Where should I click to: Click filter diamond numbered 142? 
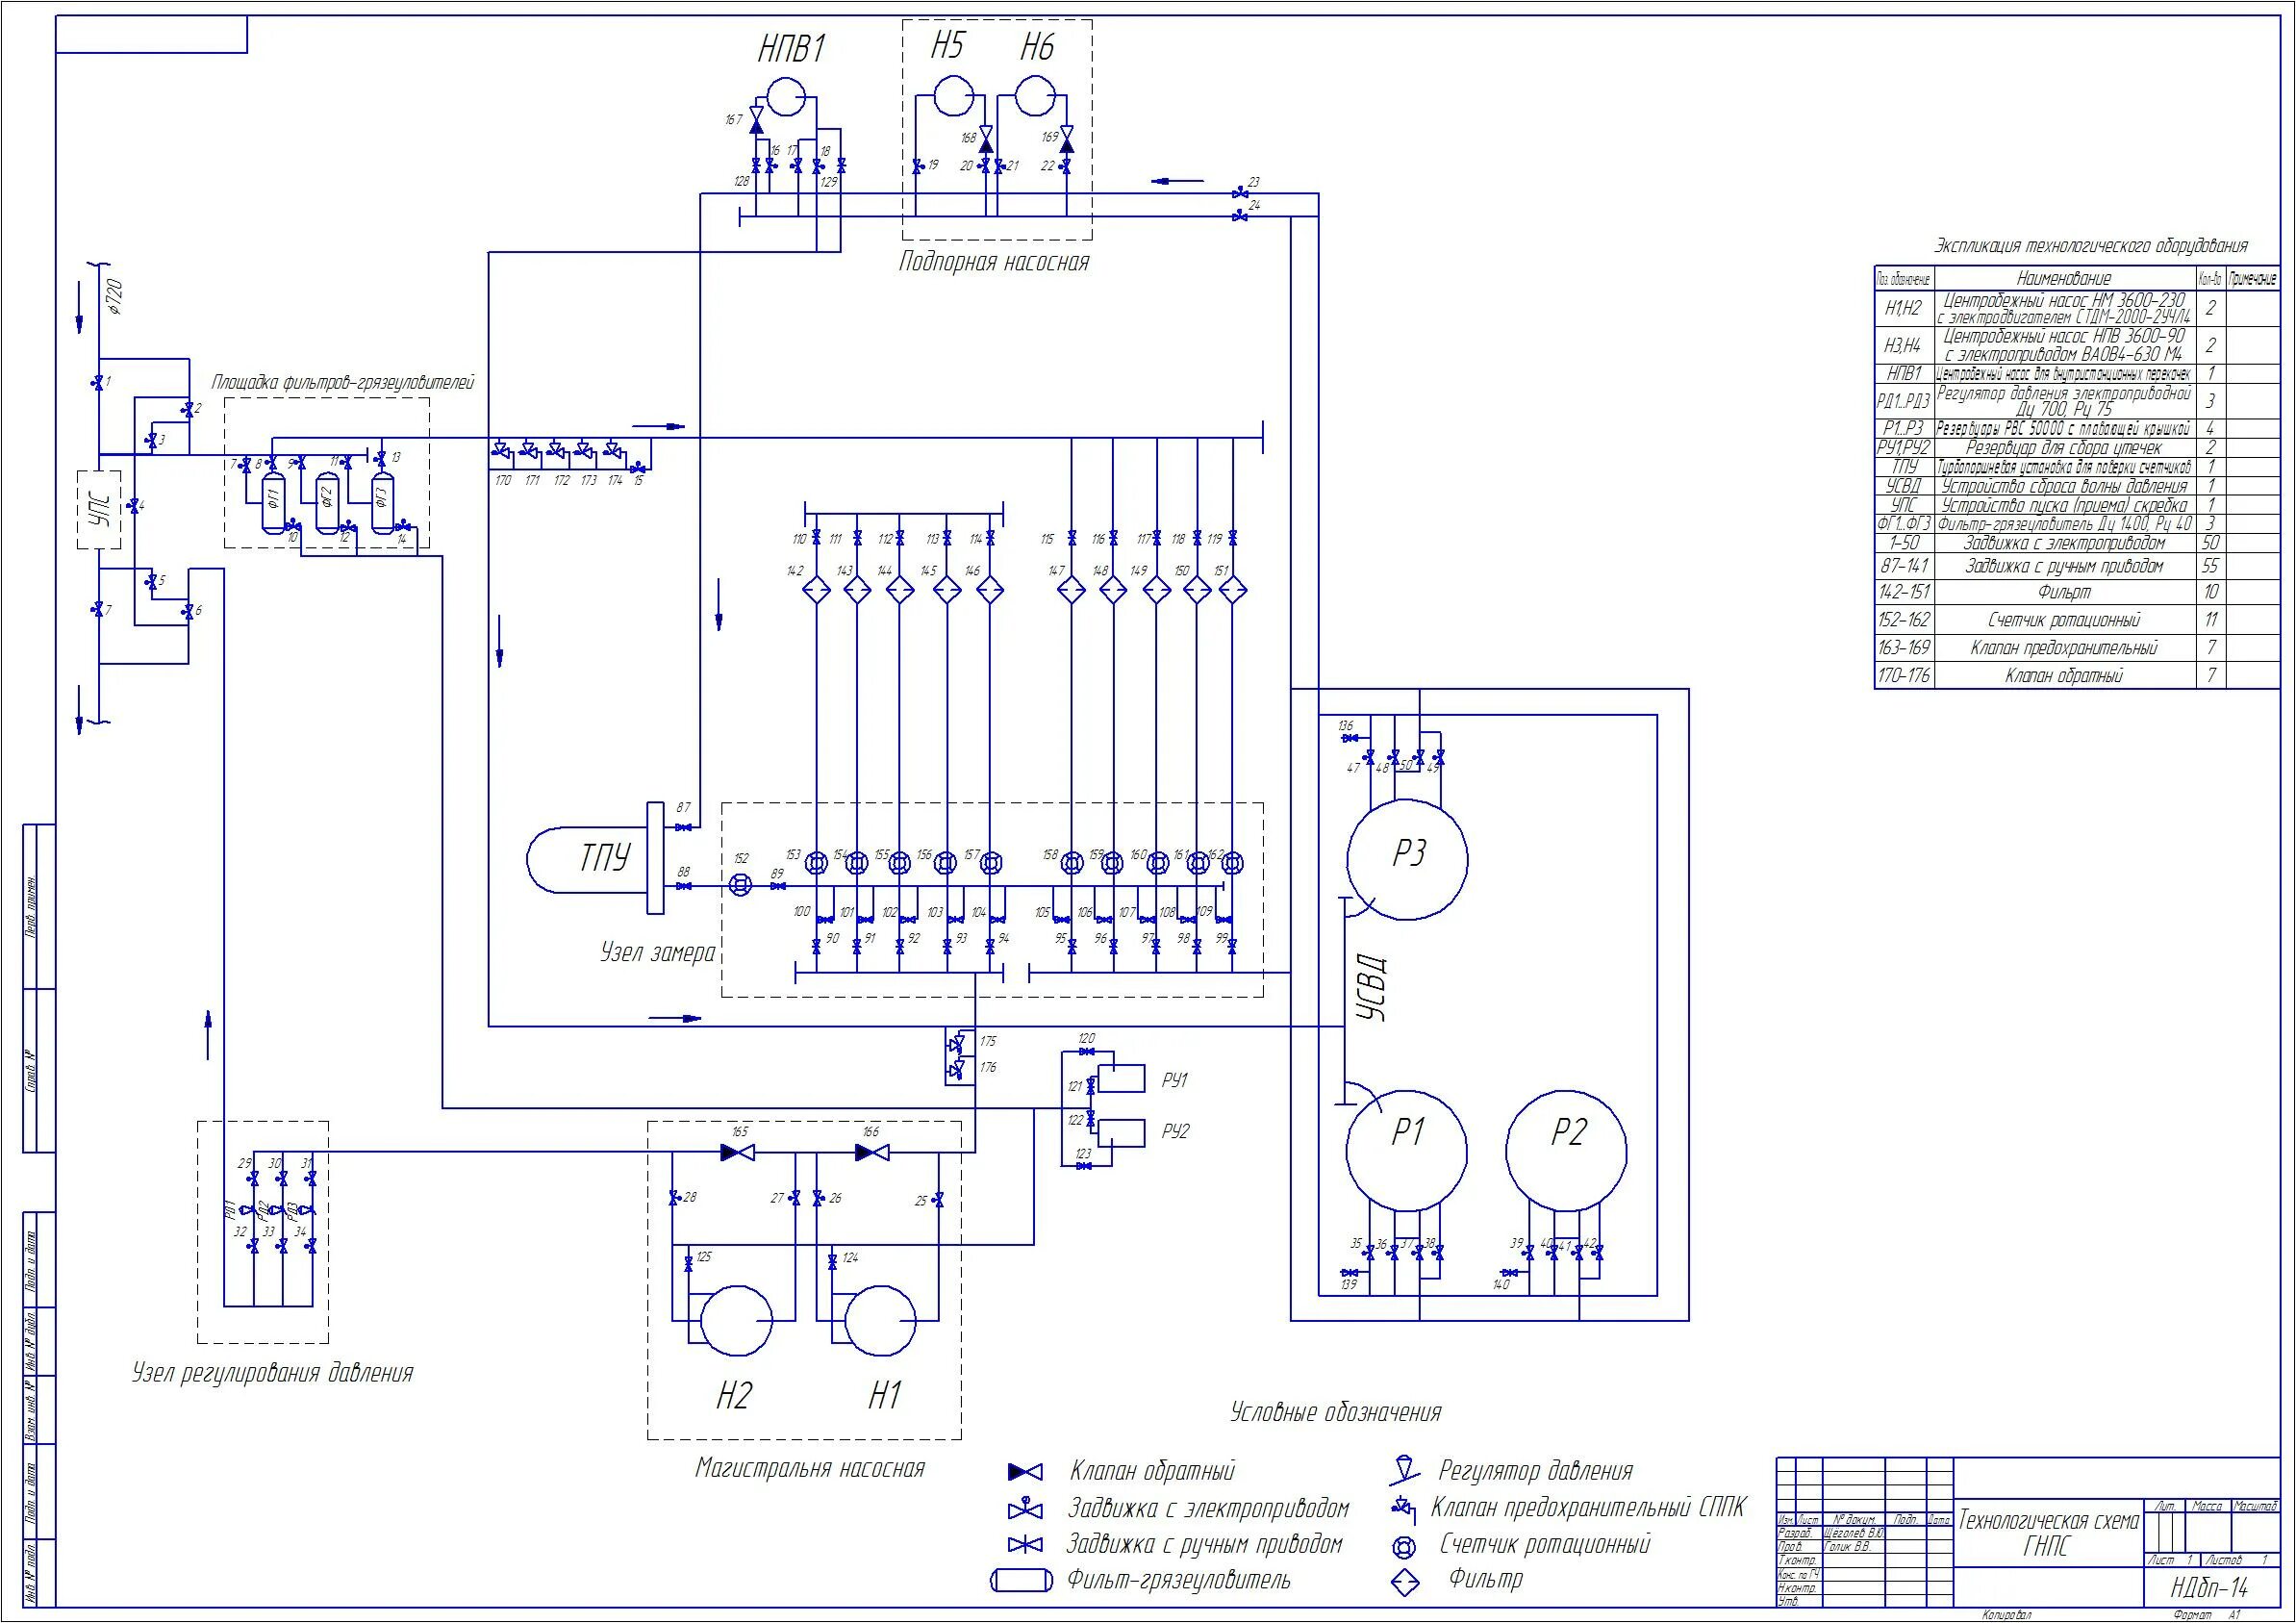(x=817, y=590)
